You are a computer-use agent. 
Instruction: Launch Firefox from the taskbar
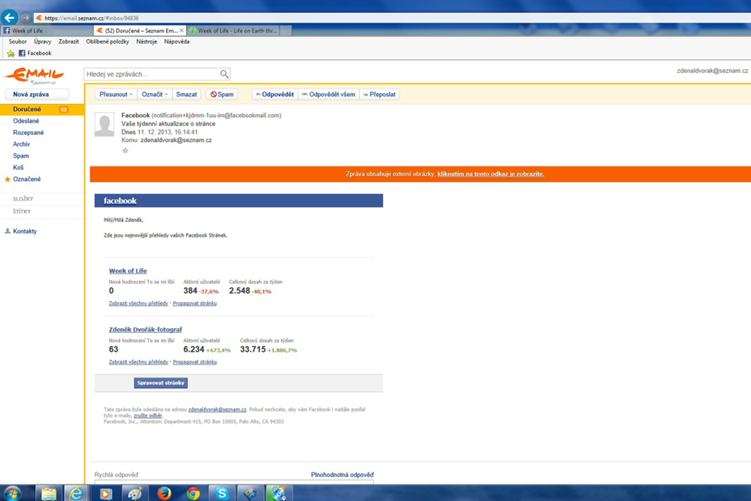(164, 493)
